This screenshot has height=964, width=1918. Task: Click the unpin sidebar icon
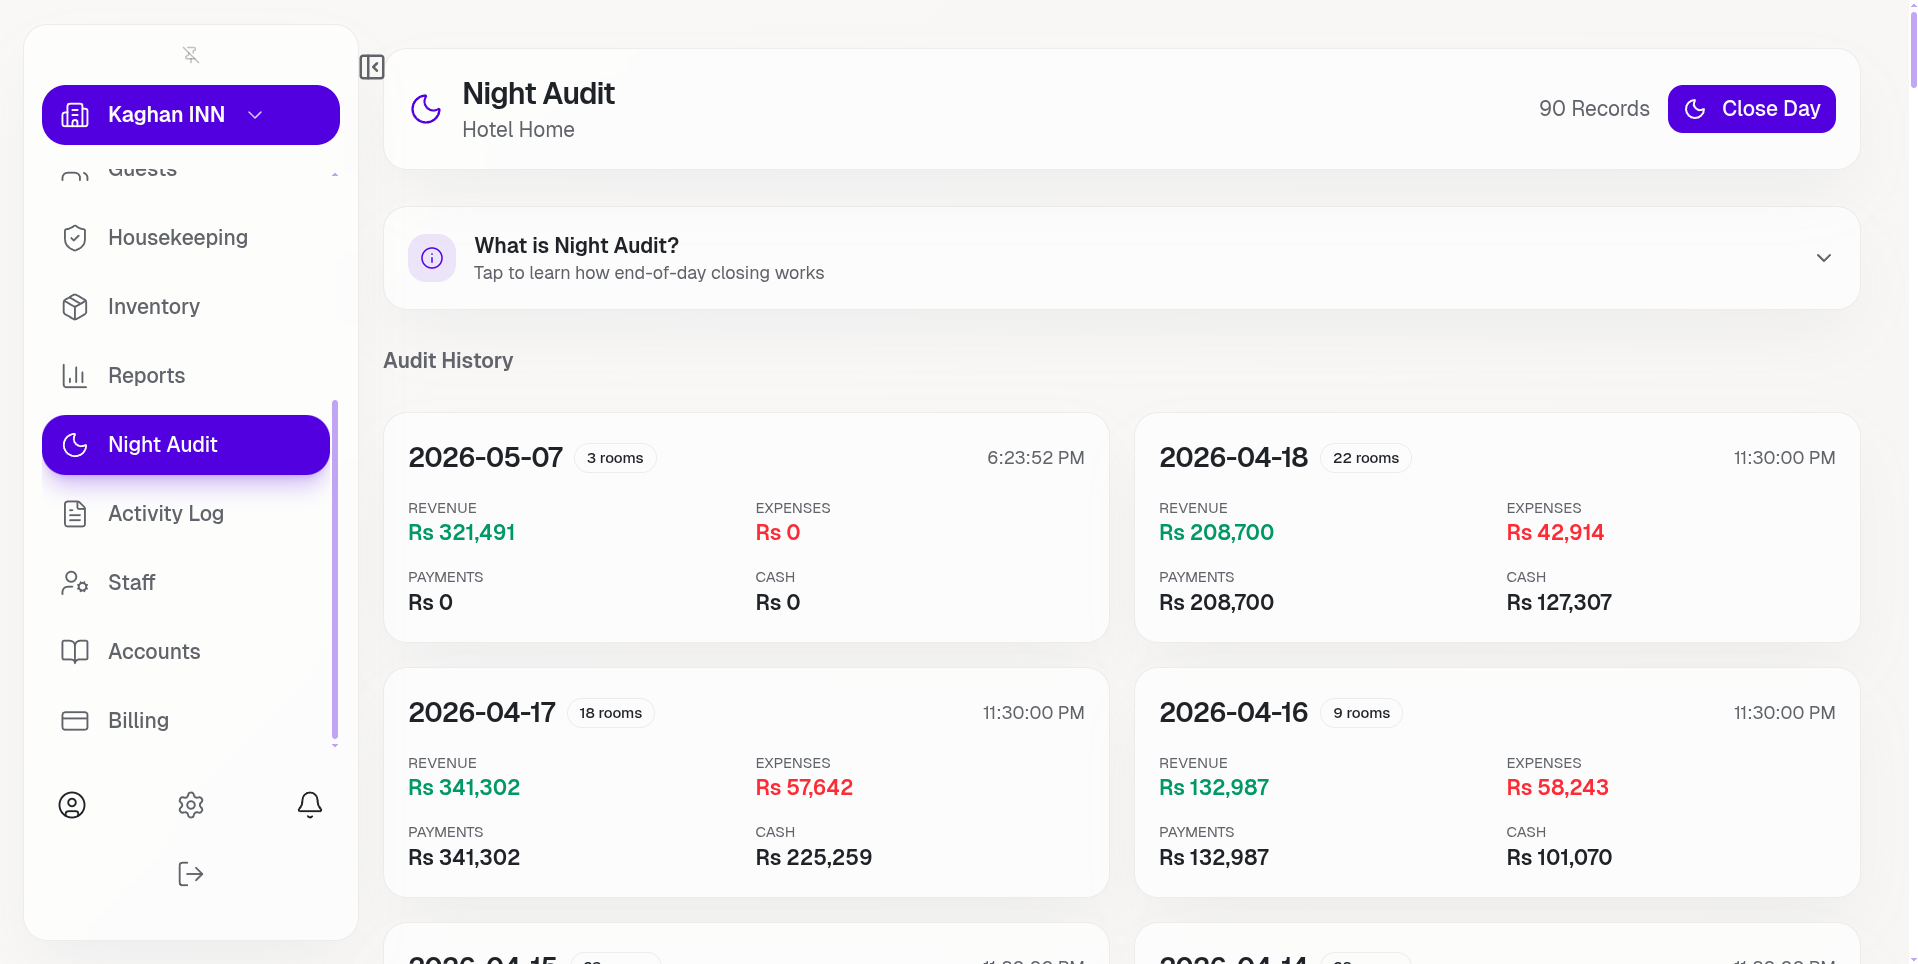tap(191, 55)
